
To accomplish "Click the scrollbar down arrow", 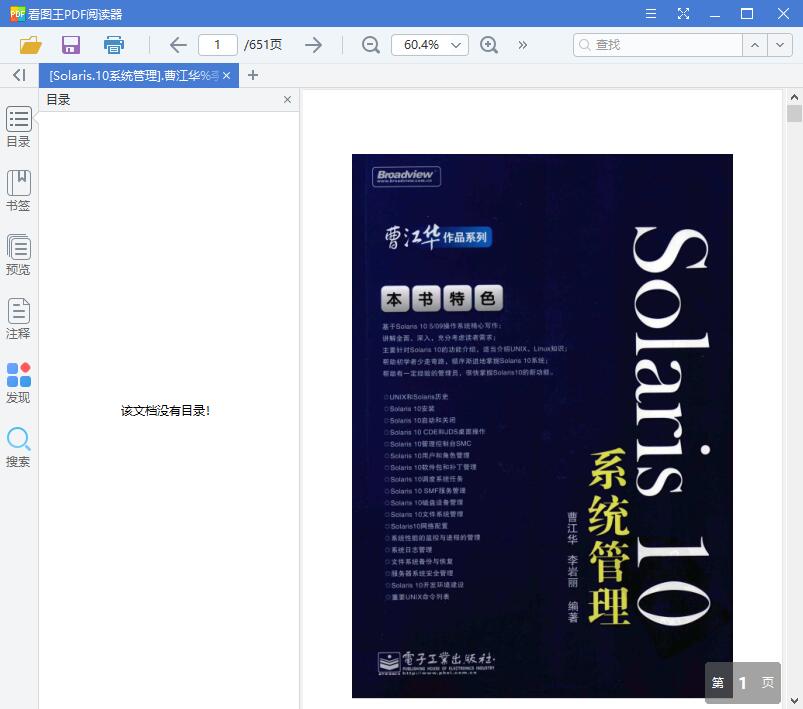I will (794, 701).
